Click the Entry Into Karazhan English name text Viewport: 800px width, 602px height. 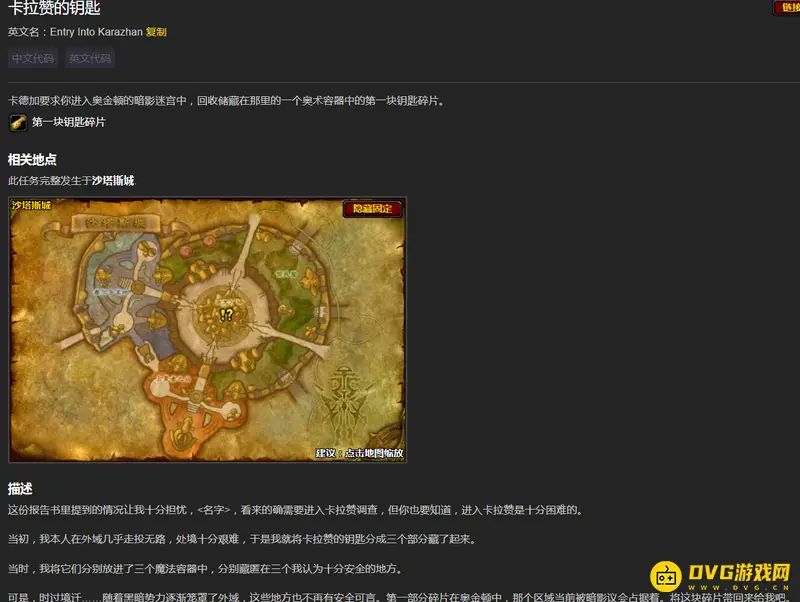[96, 32]
